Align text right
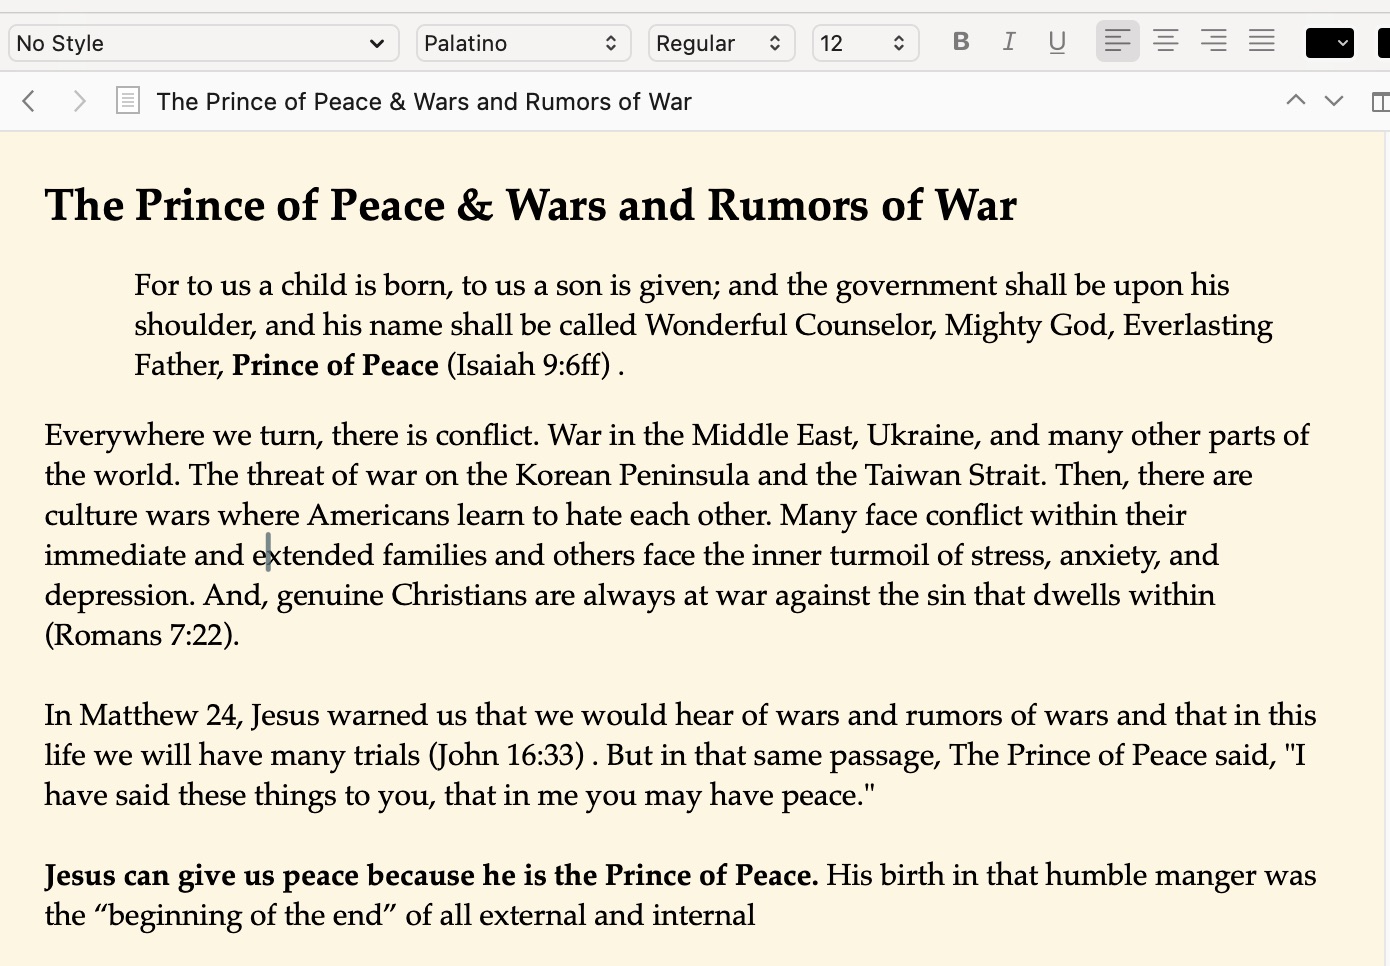Viewport: 1390px width, 966px height. (x=1213, y=42)
